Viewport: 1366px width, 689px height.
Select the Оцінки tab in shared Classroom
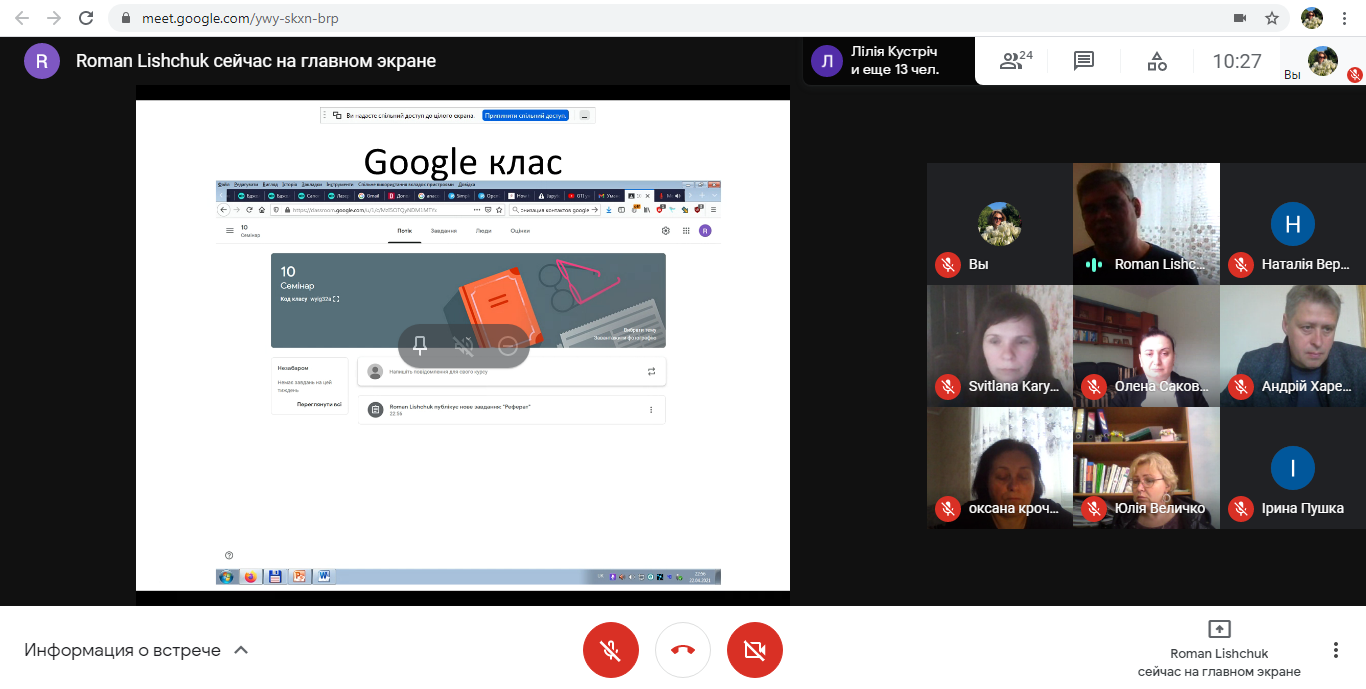pyautogui.click(x=520, y=231)
